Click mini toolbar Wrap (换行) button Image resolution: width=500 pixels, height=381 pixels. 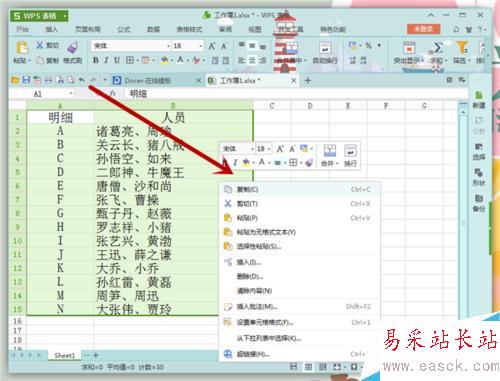(350, 155)
